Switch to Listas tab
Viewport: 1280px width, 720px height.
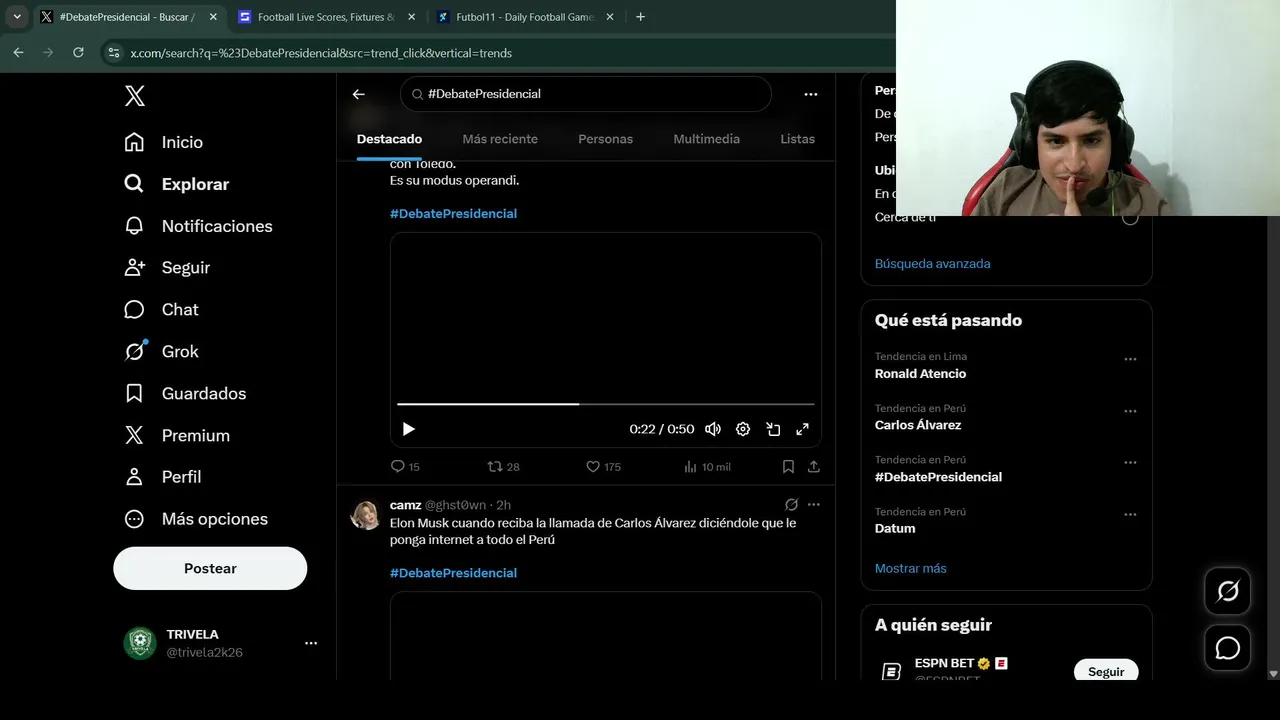(x=797, y=139)
